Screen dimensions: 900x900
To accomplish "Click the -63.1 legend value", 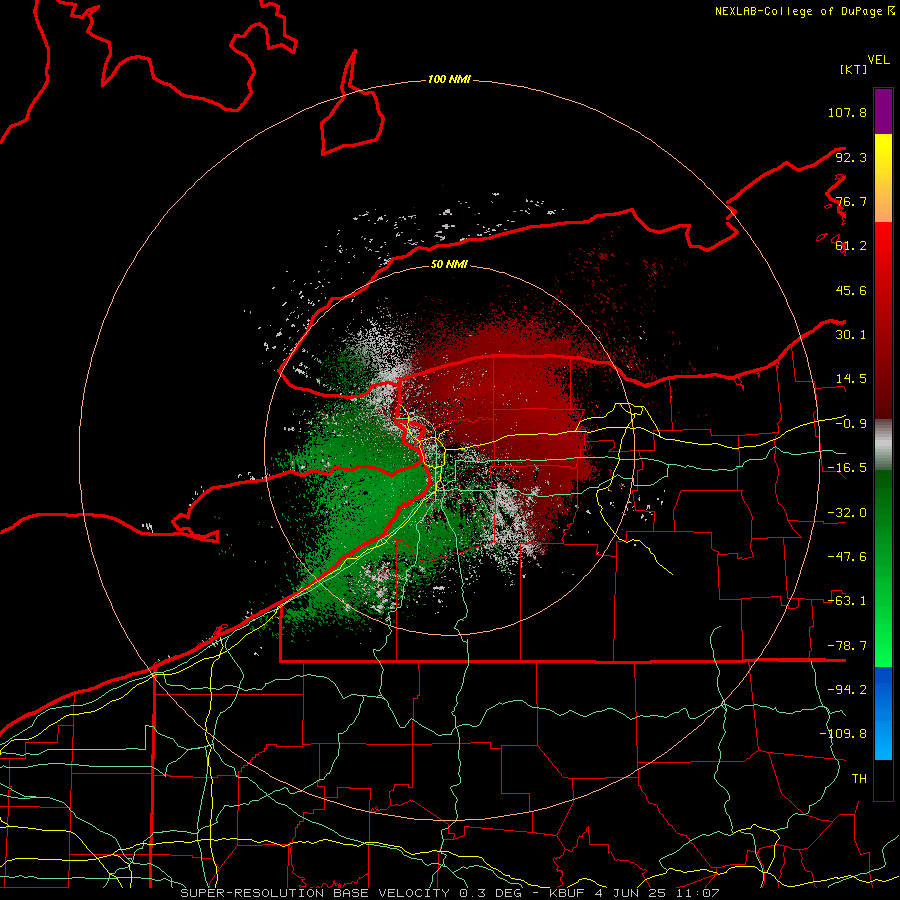I will (x=847, y=601).
